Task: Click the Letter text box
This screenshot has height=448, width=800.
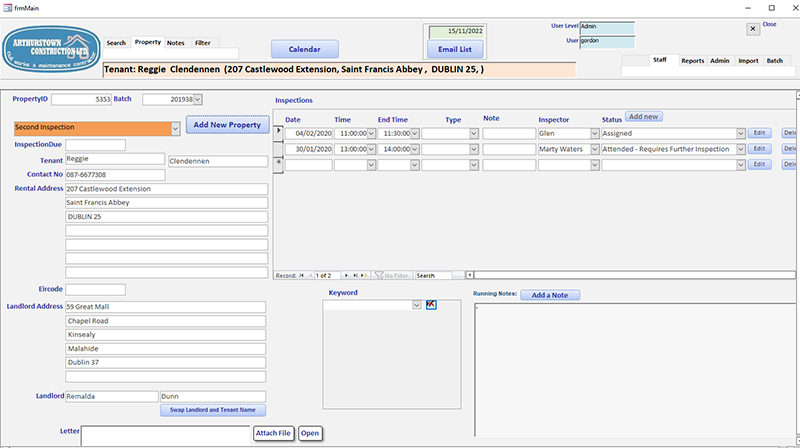Action: tap(165, 436)
